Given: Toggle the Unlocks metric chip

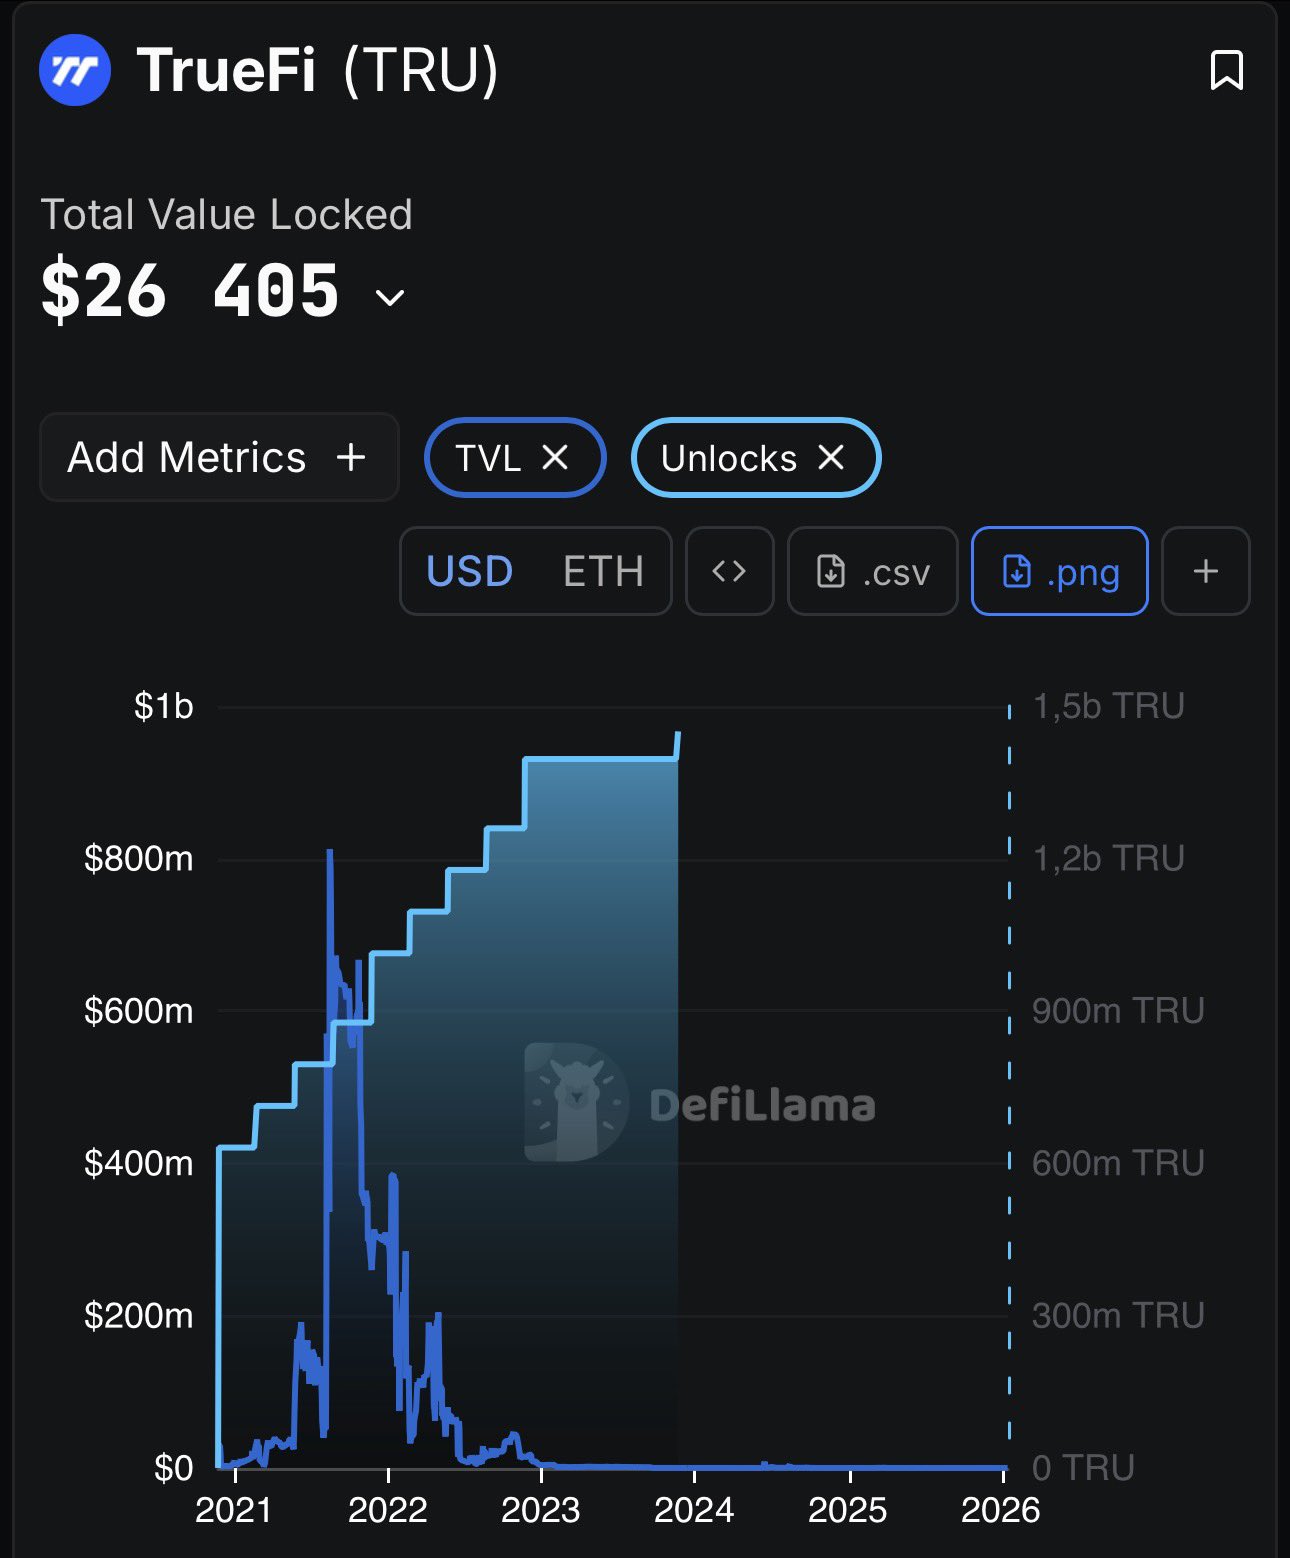Looking at the screenshot, I should point(728,458).
